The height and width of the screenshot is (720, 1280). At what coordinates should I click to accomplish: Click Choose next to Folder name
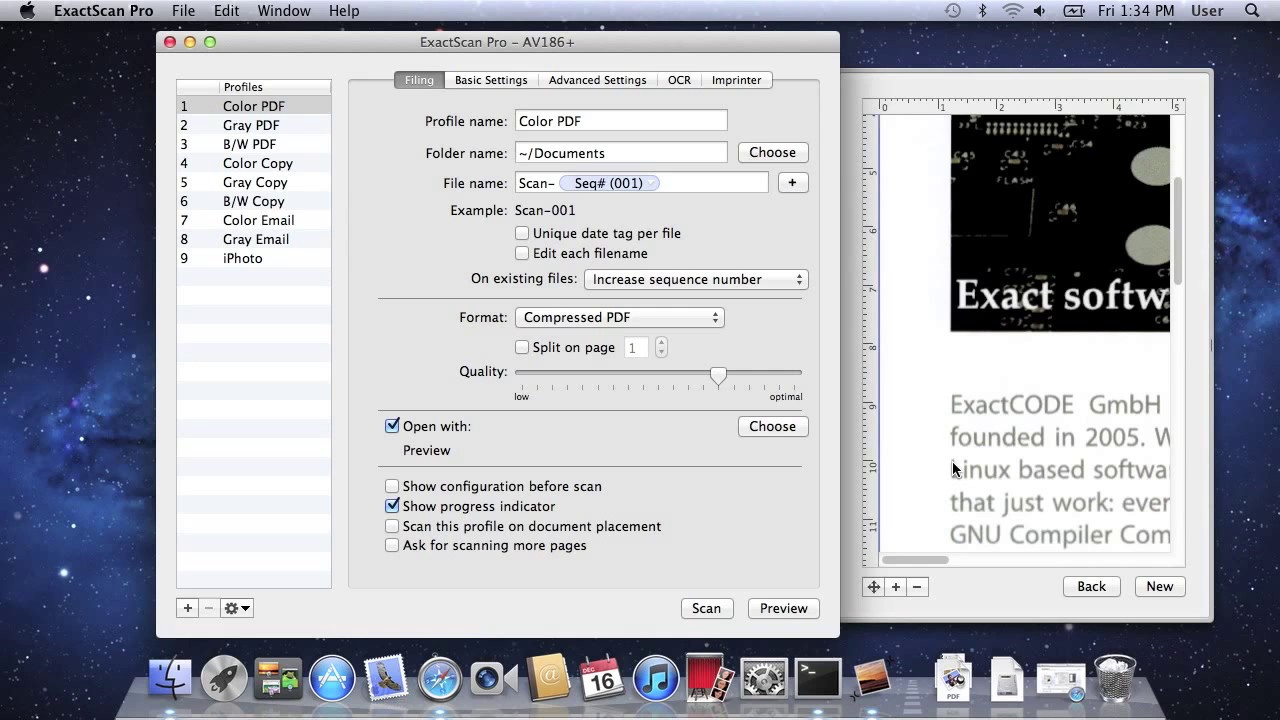click(773, 153)
